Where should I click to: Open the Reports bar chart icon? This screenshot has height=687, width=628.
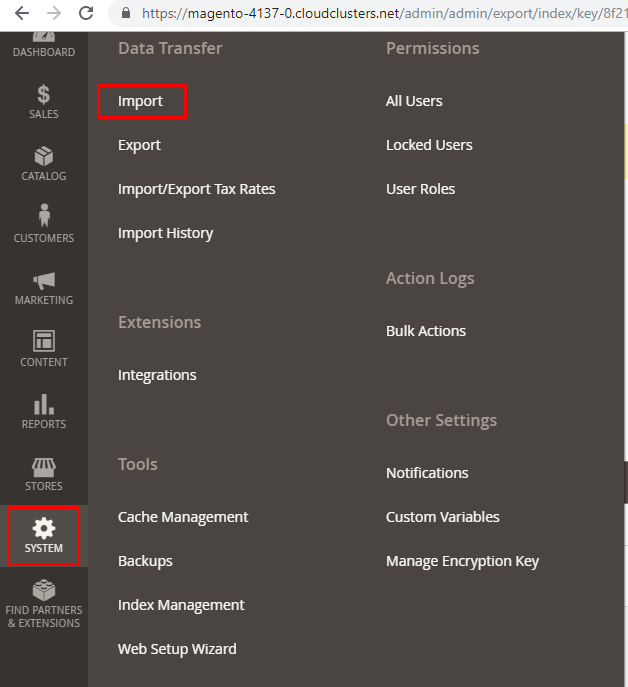(x=44, y=404)
